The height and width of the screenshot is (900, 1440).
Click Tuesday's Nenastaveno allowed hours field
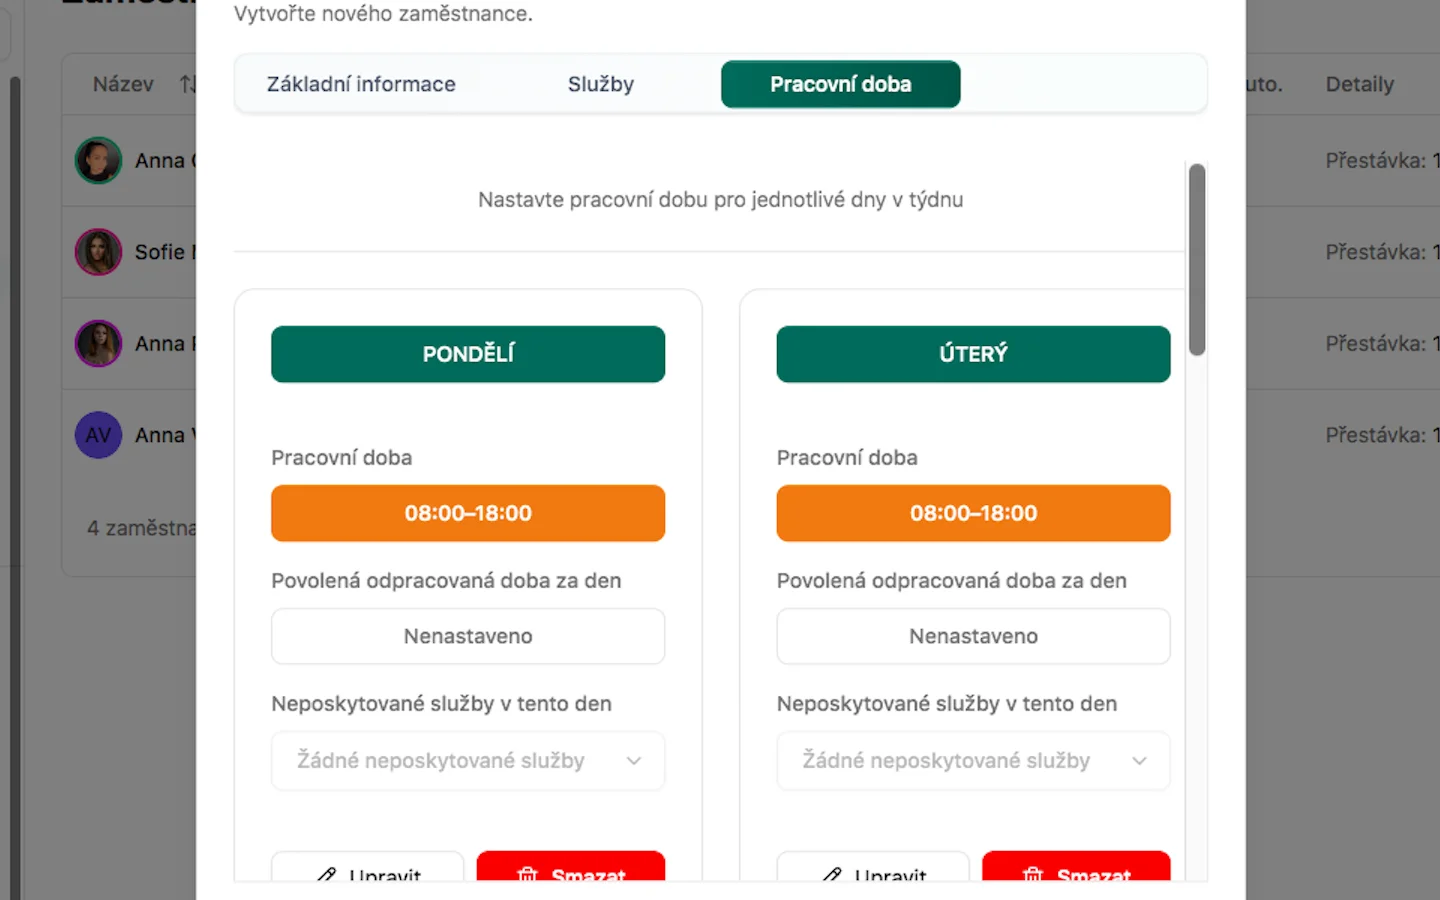973,636
